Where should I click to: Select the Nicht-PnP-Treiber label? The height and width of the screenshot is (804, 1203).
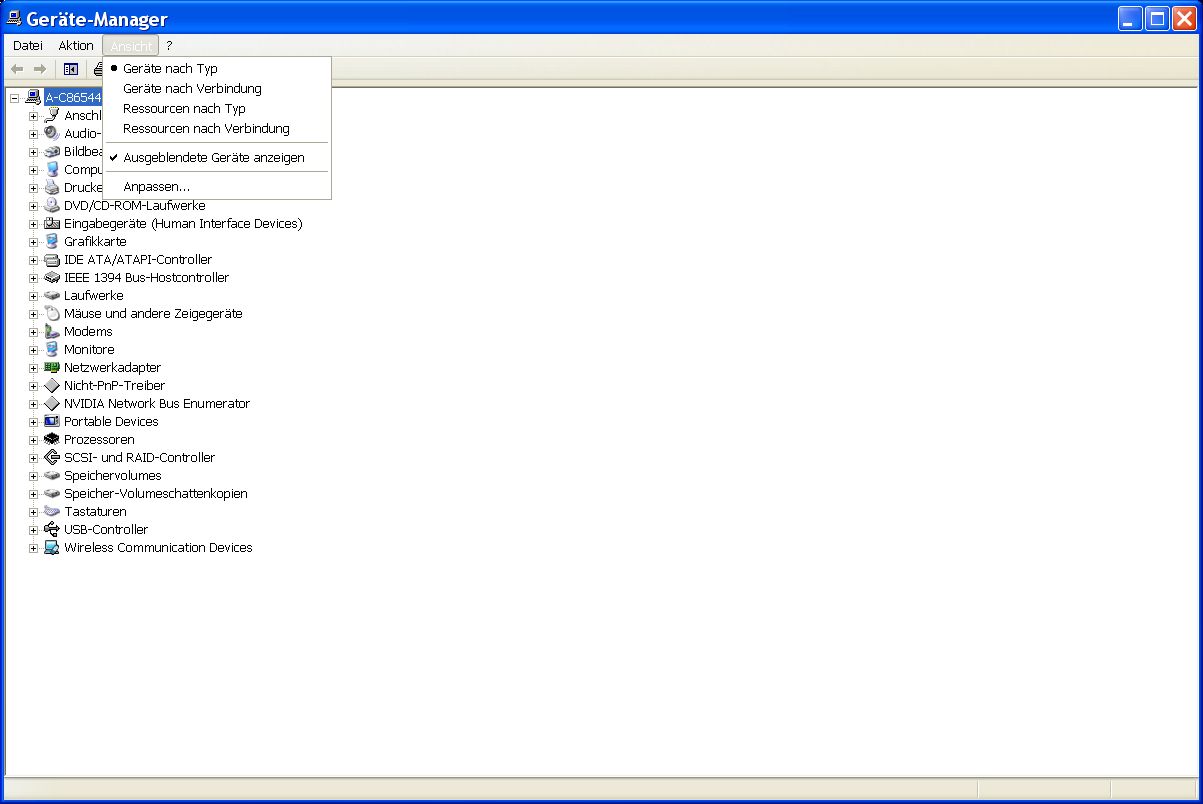114,385
